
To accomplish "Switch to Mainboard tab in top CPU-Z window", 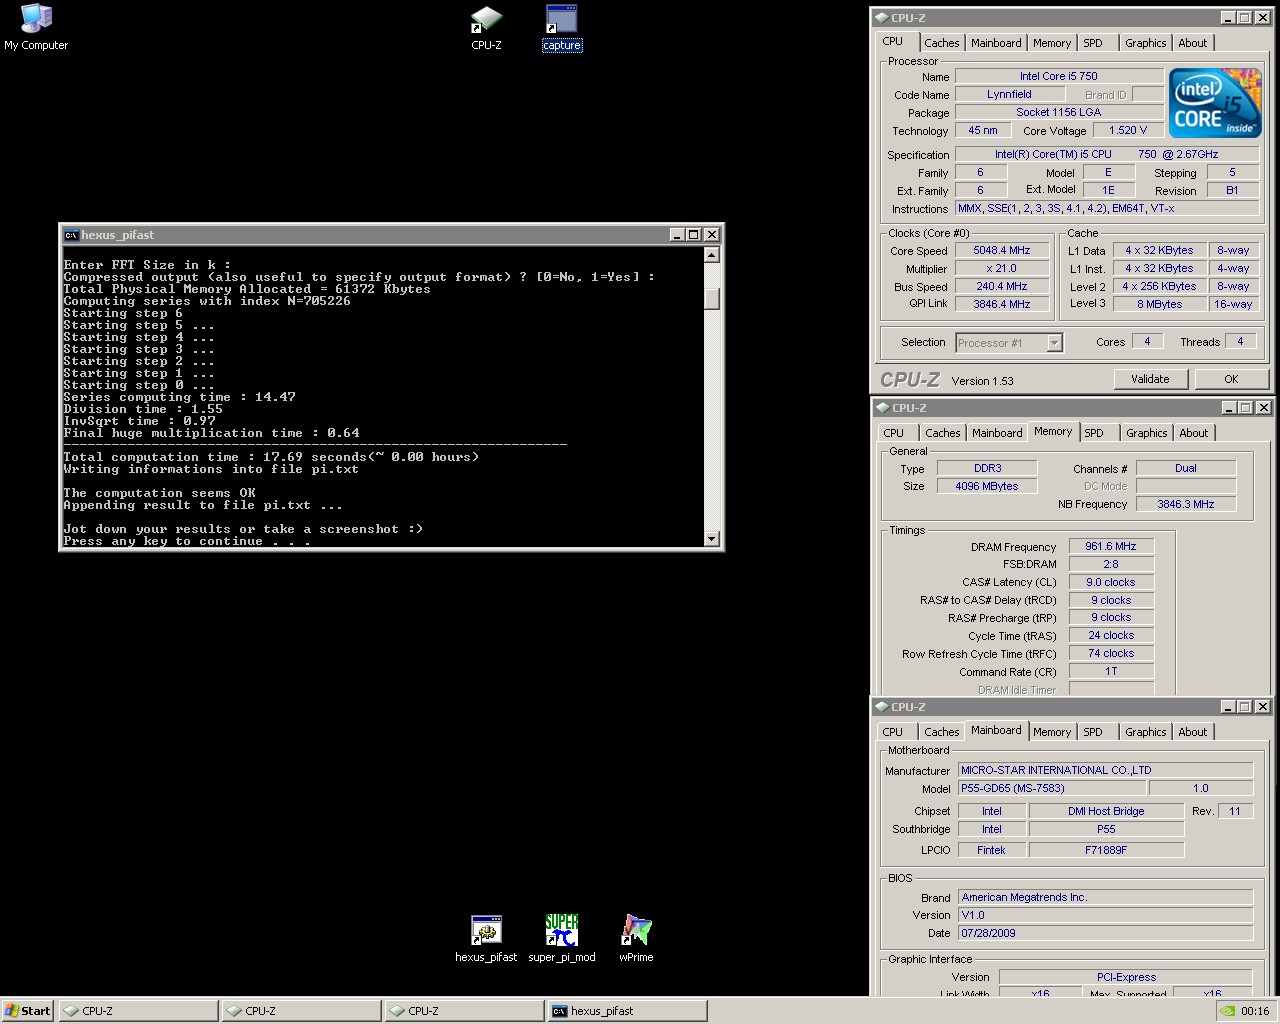I will [996, 43].
